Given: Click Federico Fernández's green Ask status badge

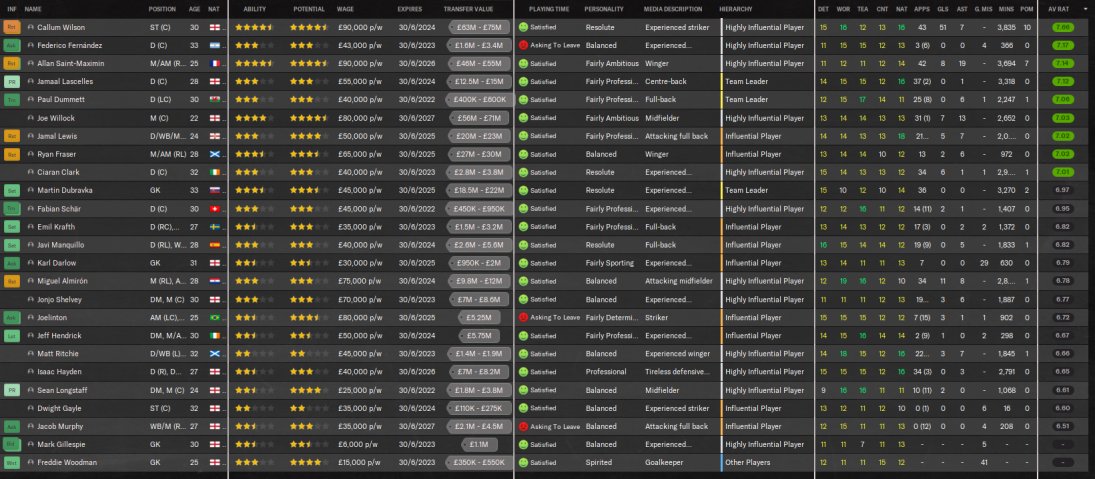Looking at the screenshot, I should (12, 45).
